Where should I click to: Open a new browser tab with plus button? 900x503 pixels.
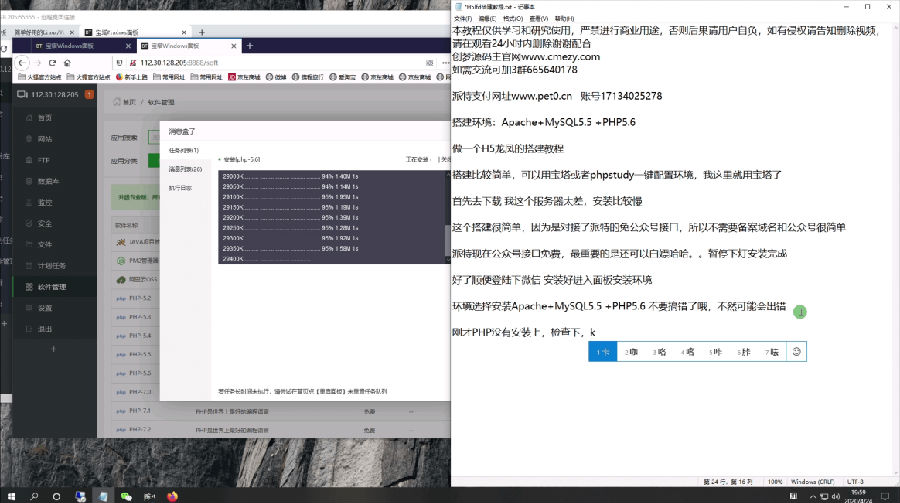point(249,45)
